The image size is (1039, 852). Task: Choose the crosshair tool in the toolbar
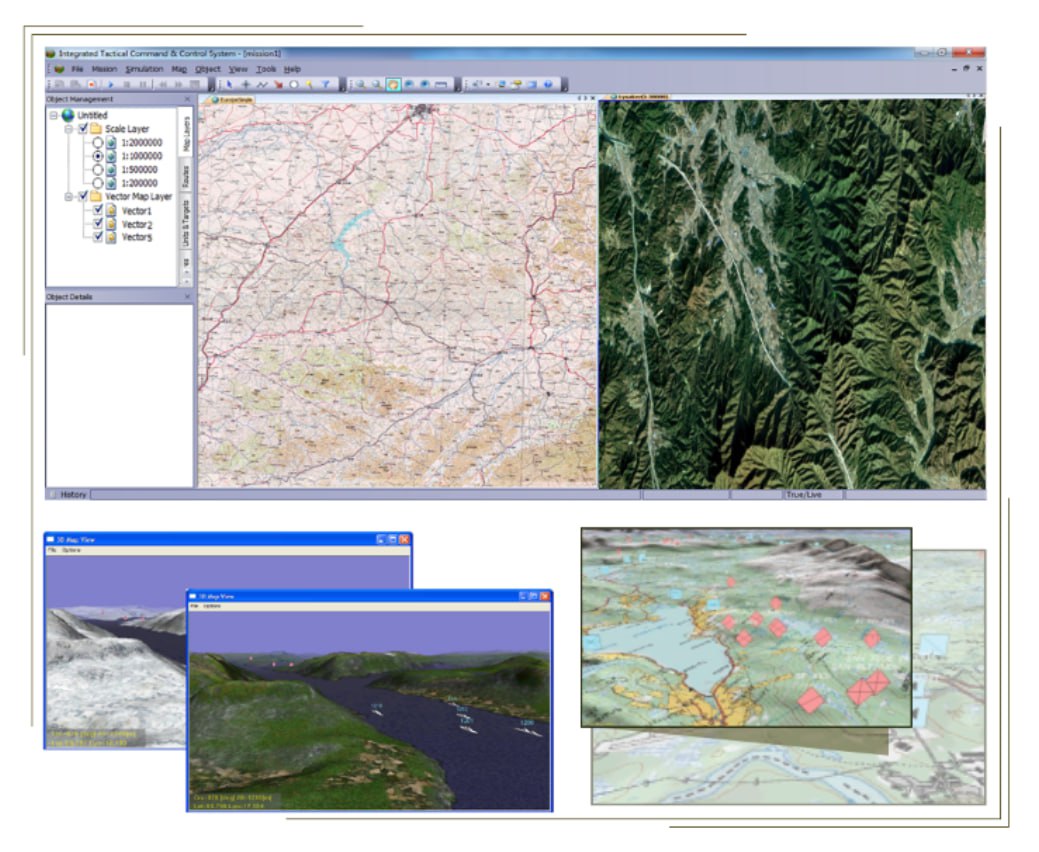point(245,85)
